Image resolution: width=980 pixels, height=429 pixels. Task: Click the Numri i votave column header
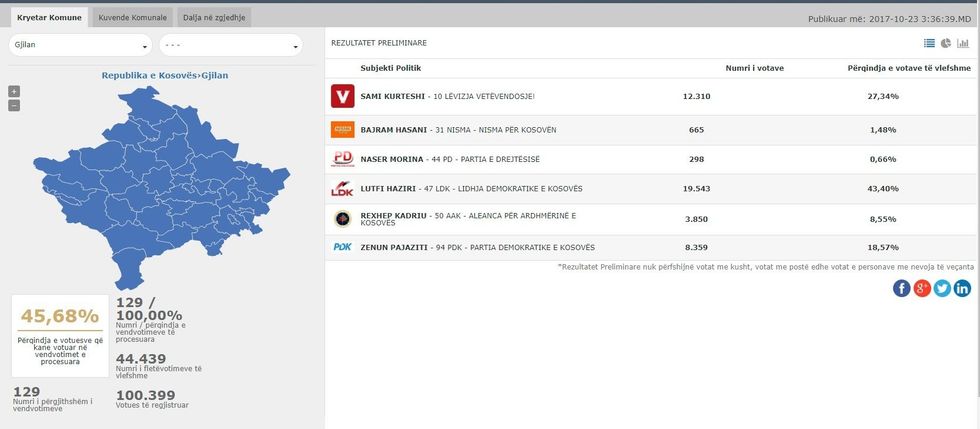tap(754, 67)
